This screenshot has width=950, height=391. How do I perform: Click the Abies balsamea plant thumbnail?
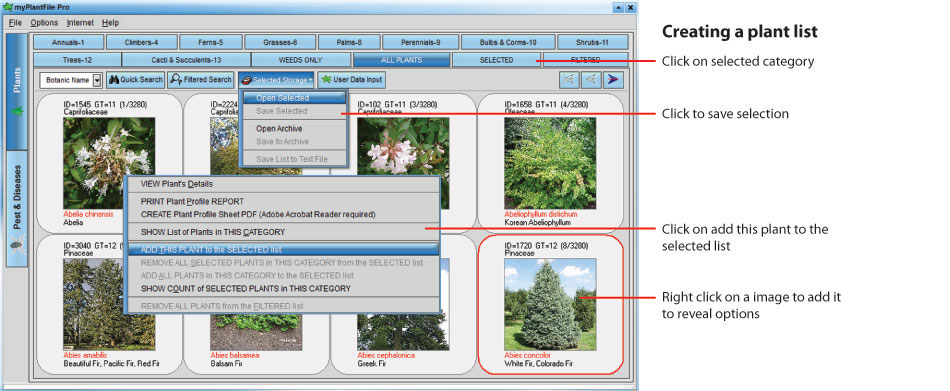point(256,332)
